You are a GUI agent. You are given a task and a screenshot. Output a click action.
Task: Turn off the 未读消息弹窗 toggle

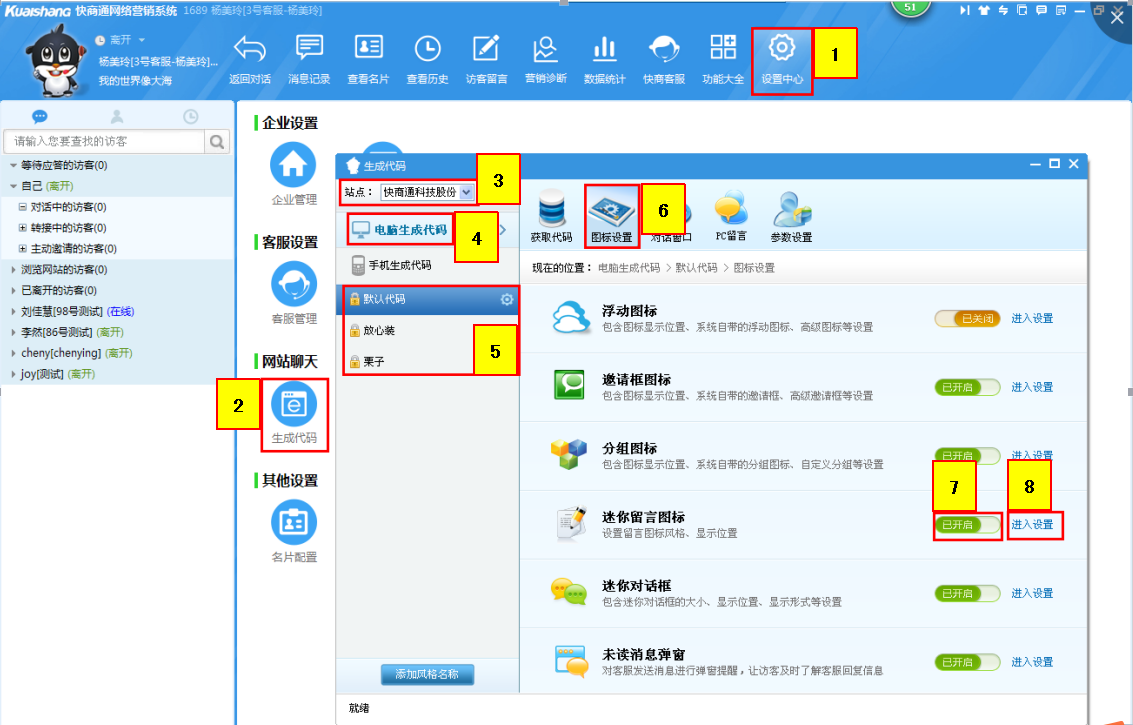click(x=967, y=662)
